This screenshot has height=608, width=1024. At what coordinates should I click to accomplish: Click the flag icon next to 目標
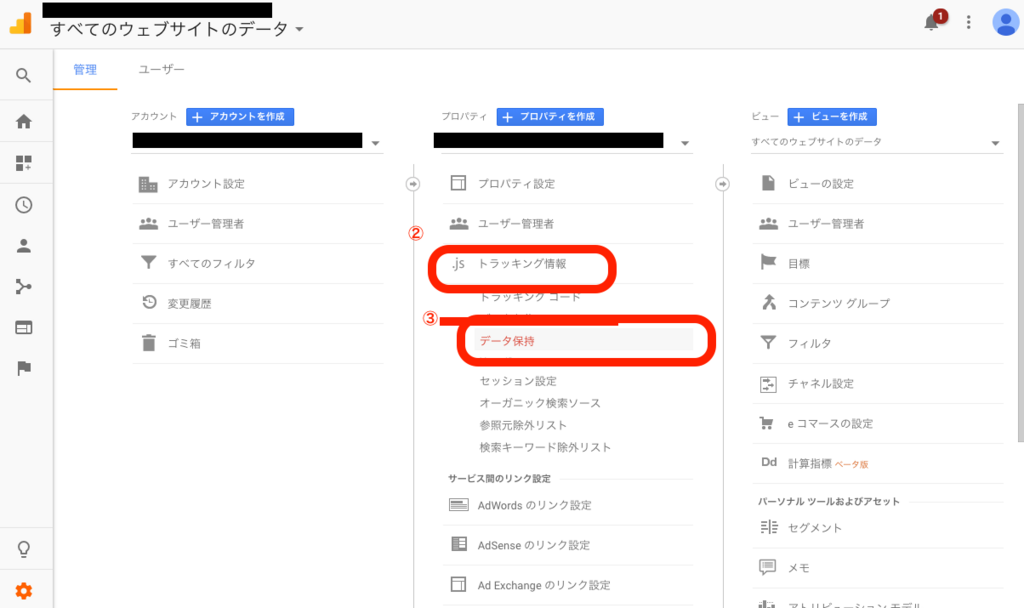(768, 263)
